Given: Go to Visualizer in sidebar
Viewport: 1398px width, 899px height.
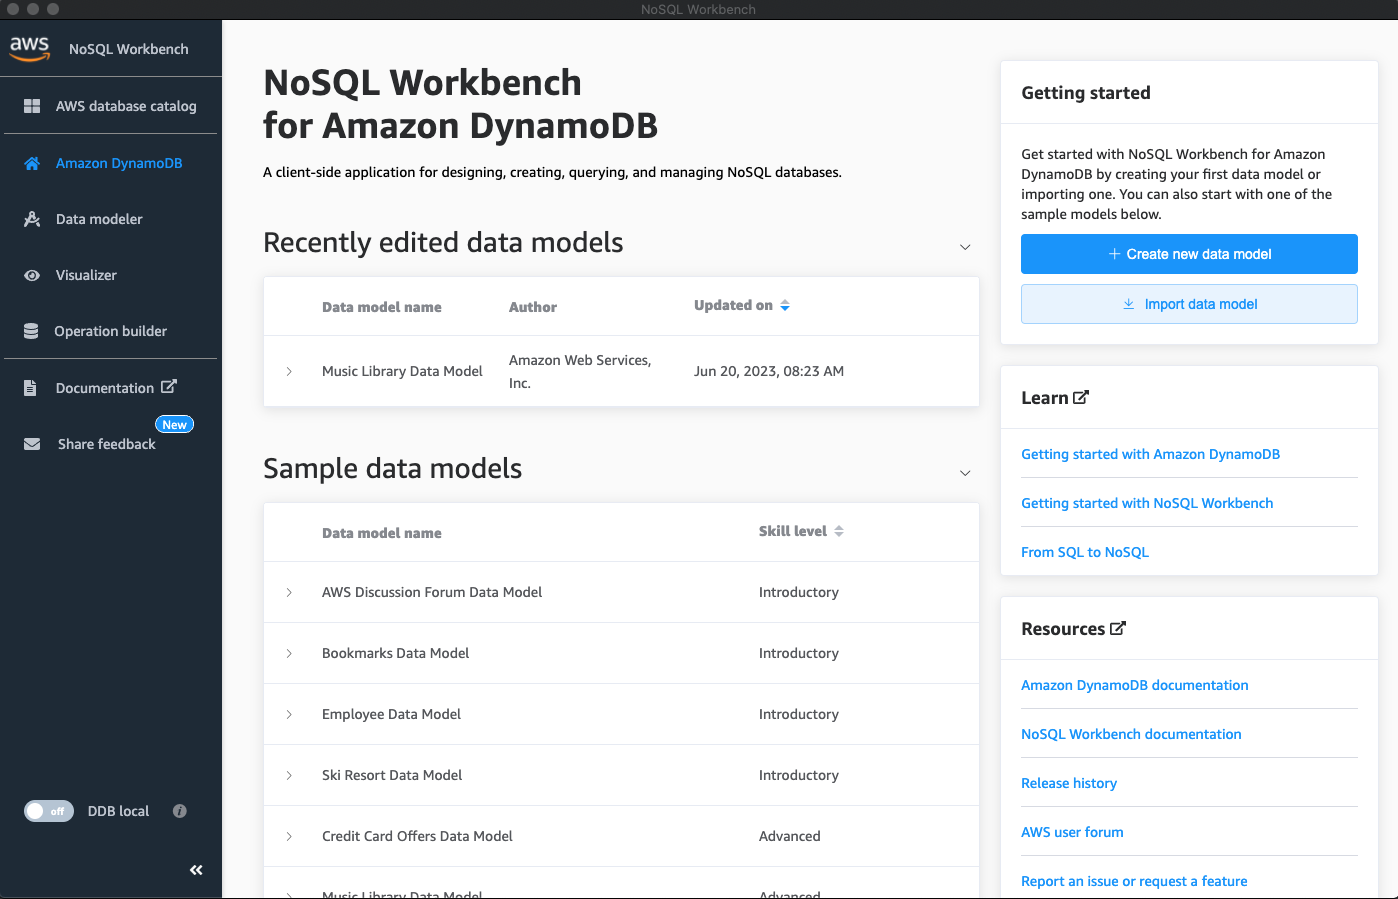Looking at the screenshot, I should tap(110, 275).
